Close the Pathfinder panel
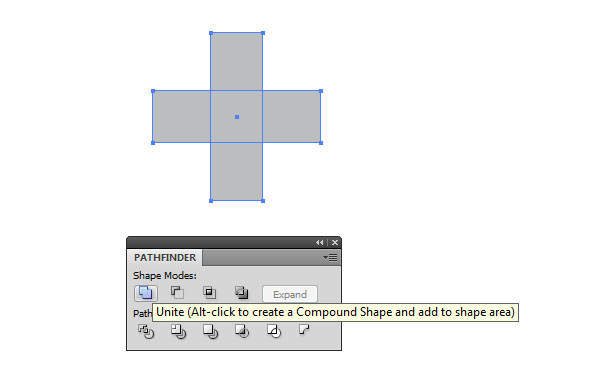 tap(335, 242)
